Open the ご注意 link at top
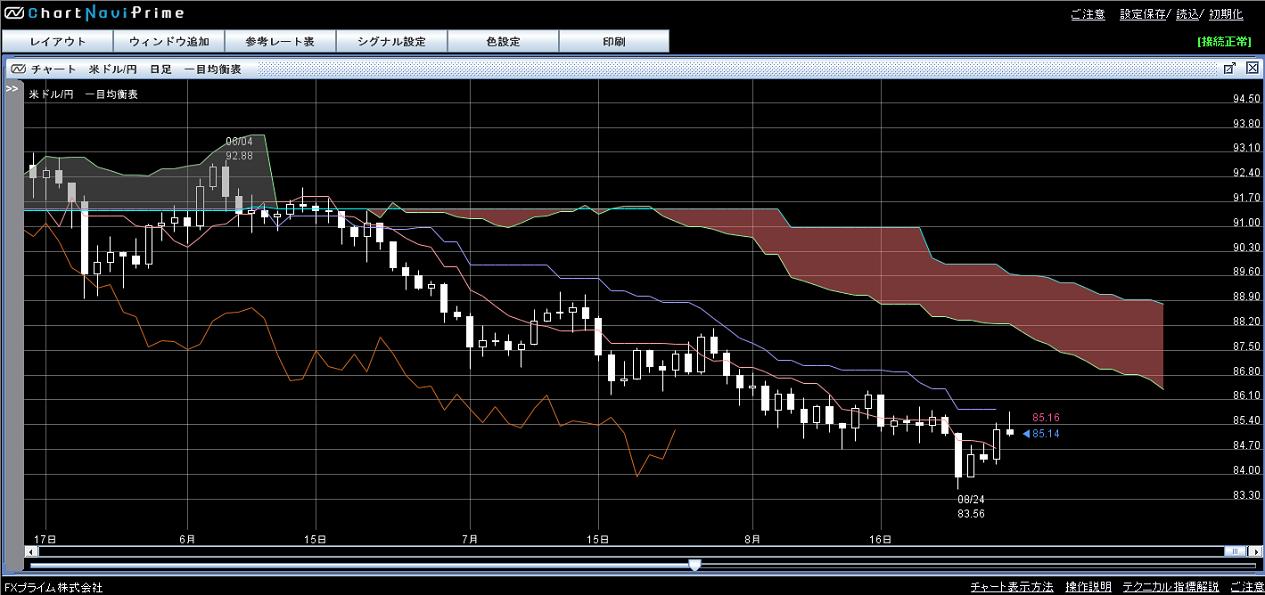 pos(1087,14)
